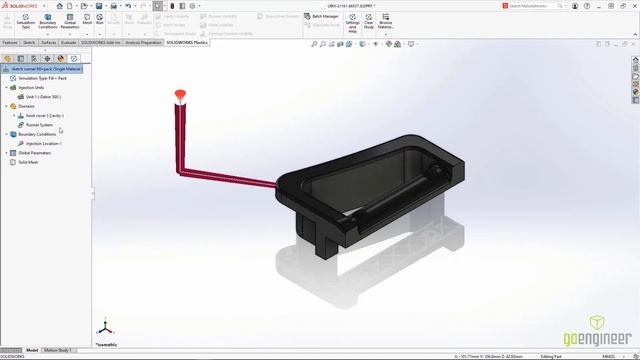The image size is (640, 360).
Task: Open the Browse Materials dropdown arrow
Action: [x=385, y=34]
